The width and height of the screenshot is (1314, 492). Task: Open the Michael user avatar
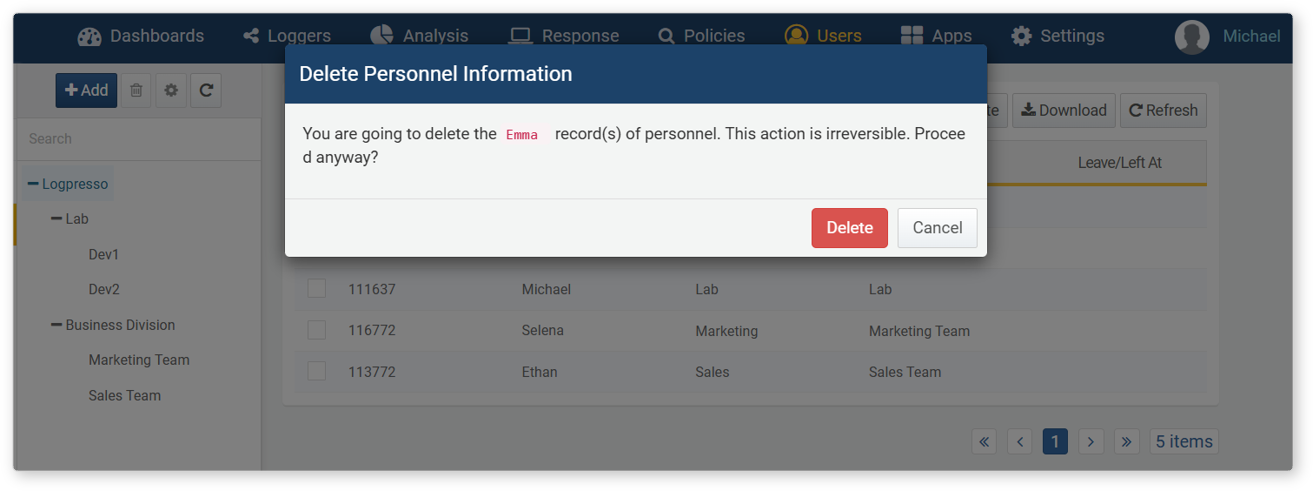click(x=1192, y=36)
